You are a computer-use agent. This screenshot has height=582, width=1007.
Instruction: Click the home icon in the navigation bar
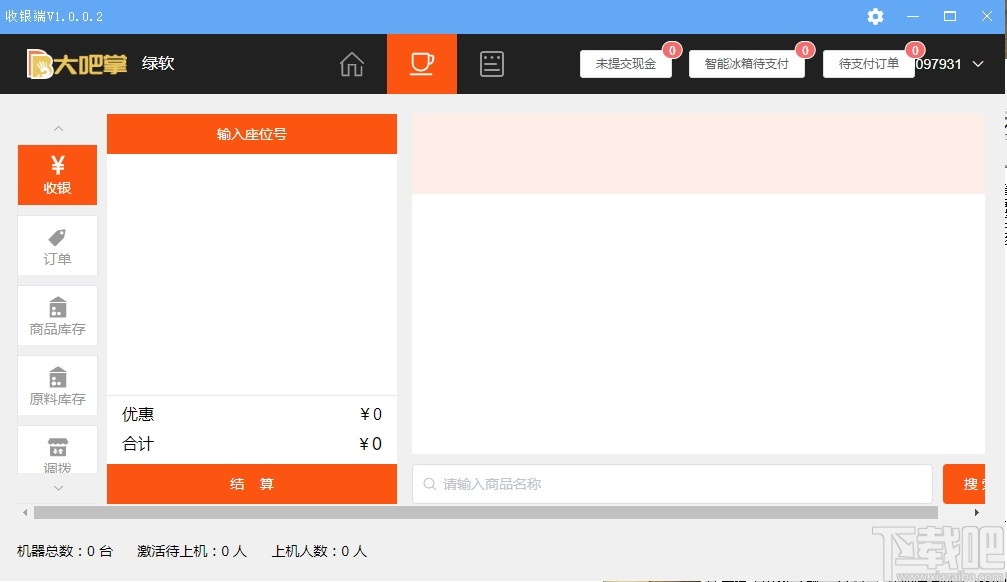pyautogui.click(x=351, y=63)
